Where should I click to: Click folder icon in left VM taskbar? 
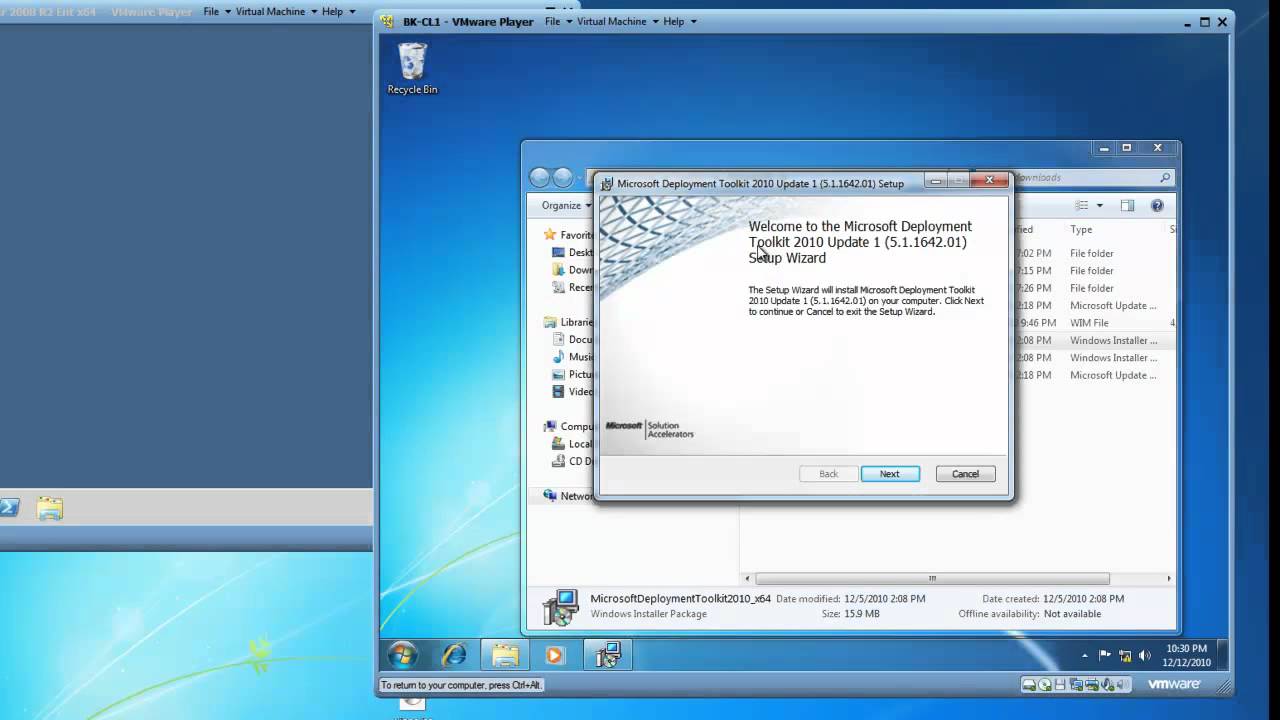click(x=50, y=508)
